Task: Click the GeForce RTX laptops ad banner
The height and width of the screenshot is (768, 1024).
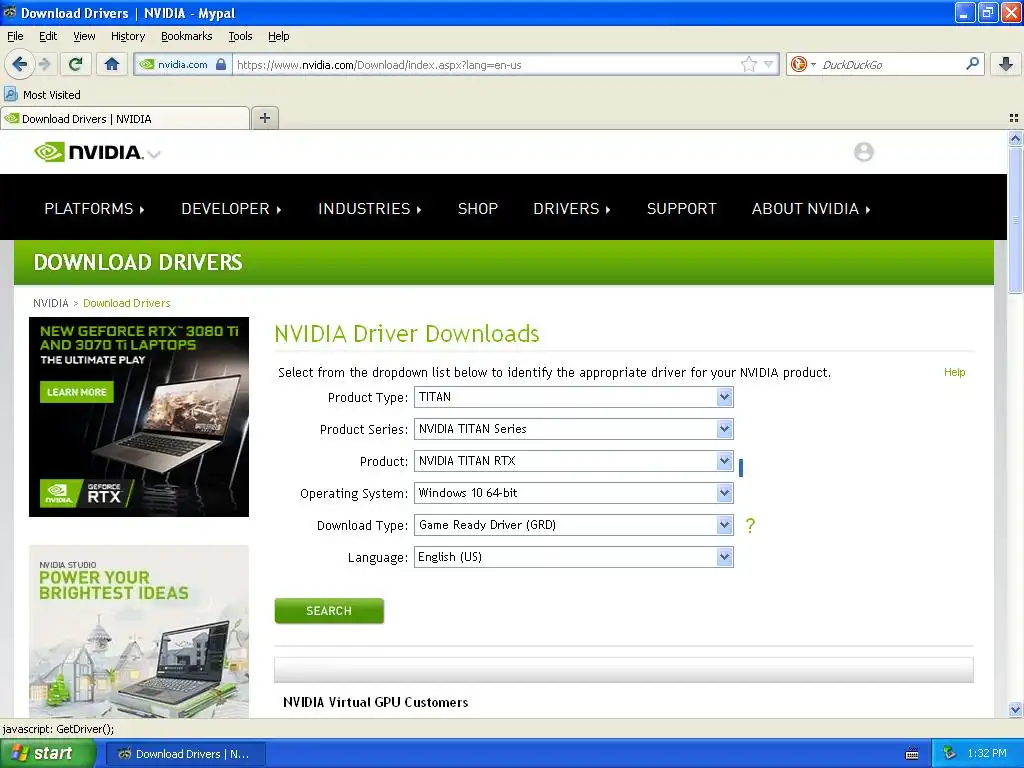Action: pos(138,417)
